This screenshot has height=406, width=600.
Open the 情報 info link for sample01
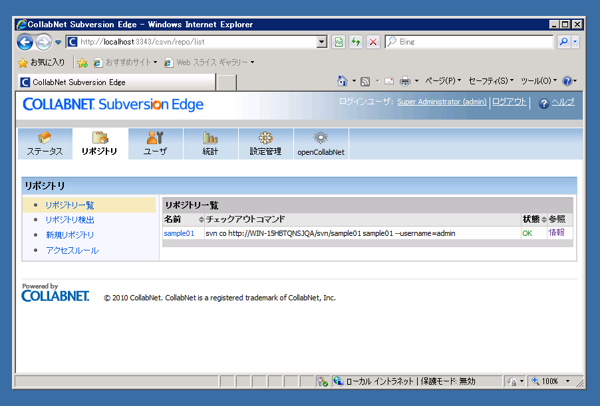click(556, 233)
